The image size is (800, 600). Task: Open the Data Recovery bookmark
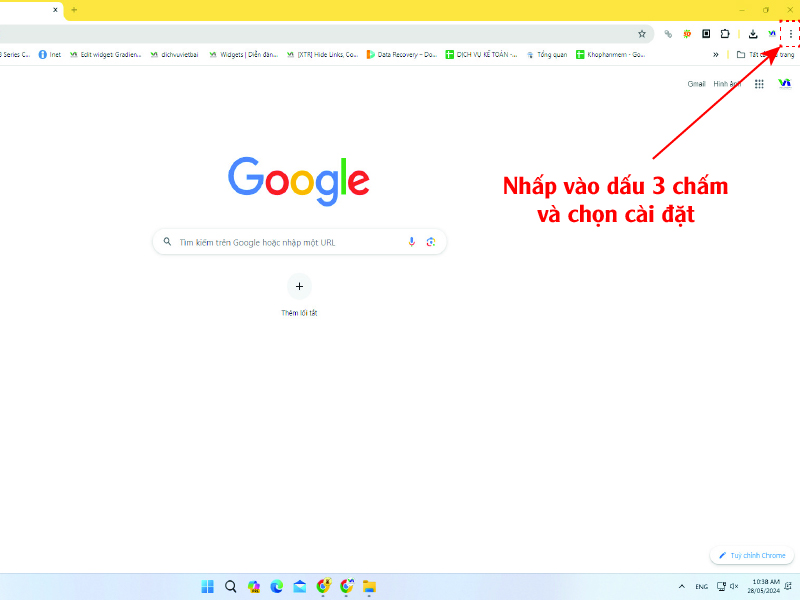pos(402,55)
